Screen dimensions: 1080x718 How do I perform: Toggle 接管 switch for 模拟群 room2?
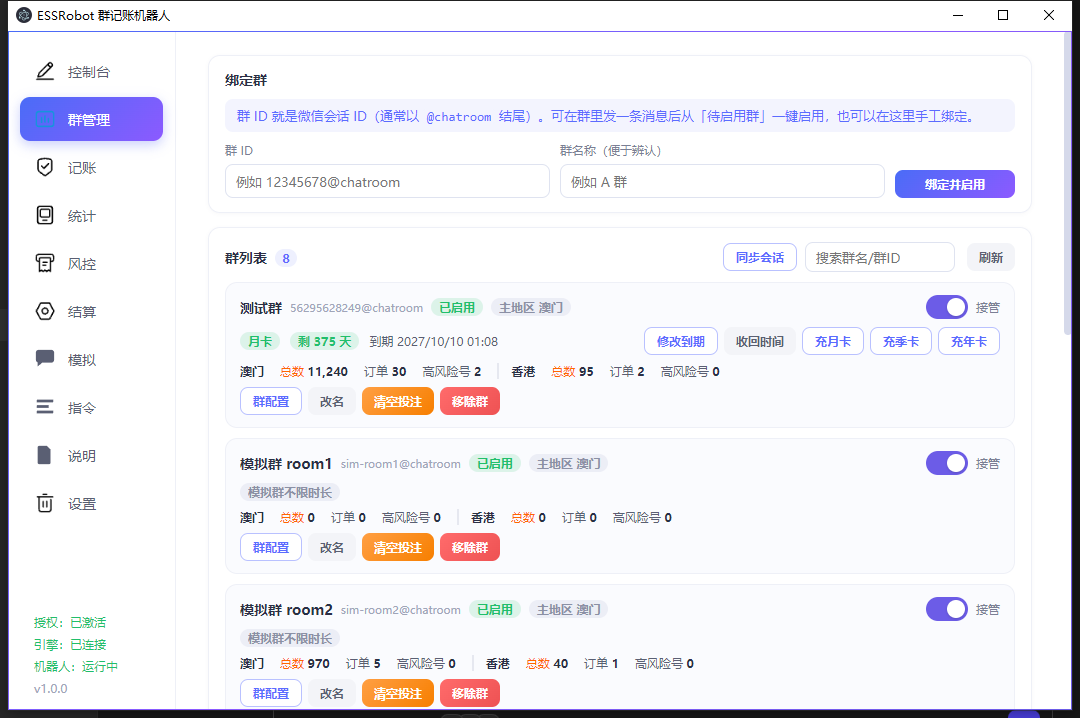point(946,609)
